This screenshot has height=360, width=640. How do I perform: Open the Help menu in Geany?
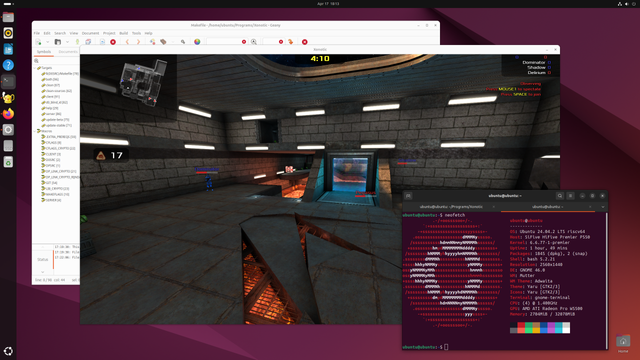click(x=149, y=33)
